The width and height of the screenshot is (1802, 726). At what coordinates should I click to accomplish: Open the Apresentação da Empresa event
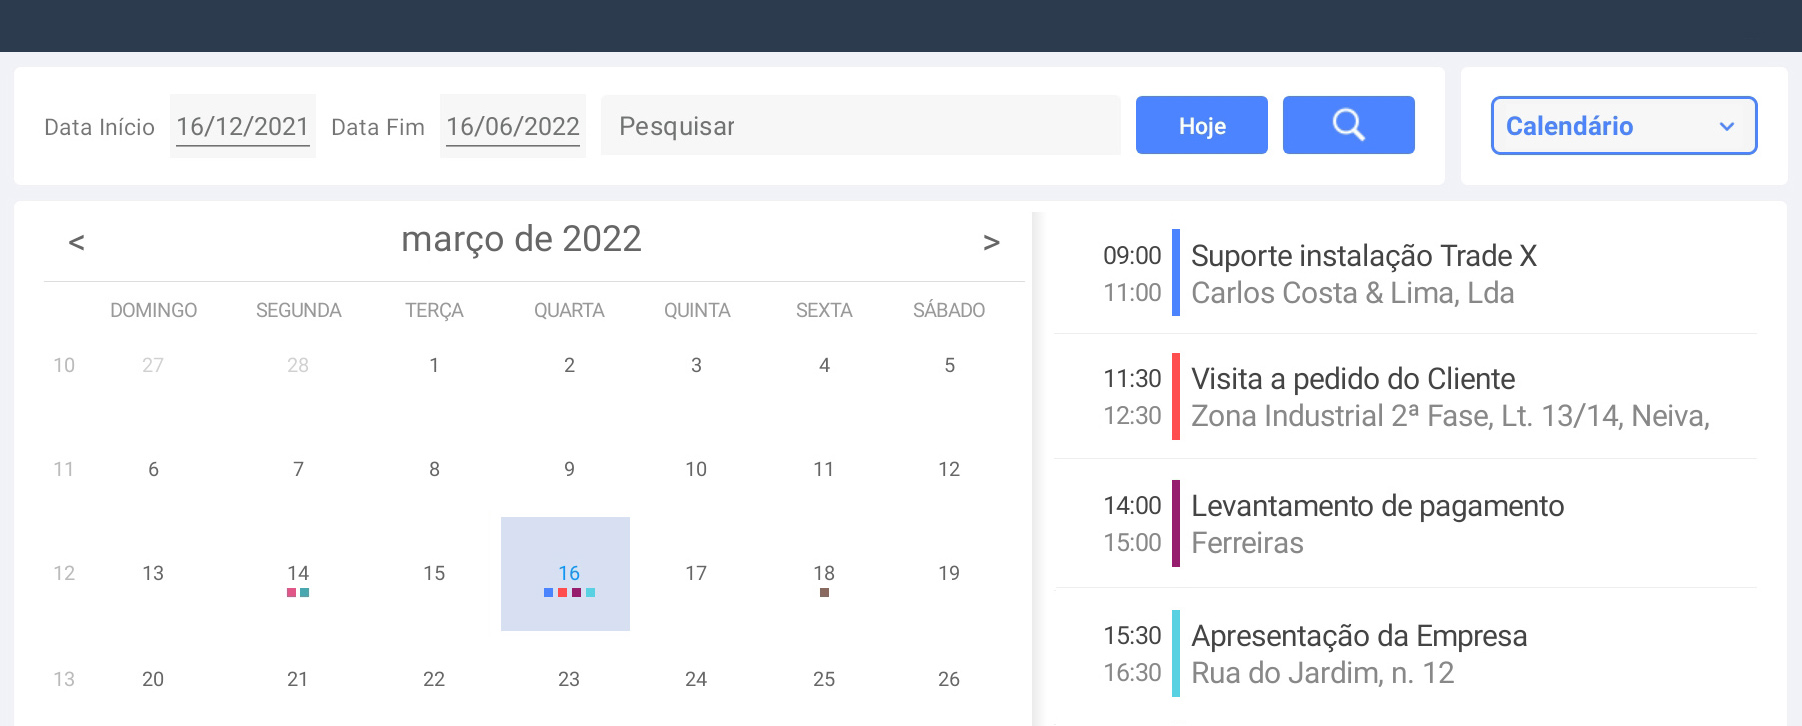click(1359, 636)
